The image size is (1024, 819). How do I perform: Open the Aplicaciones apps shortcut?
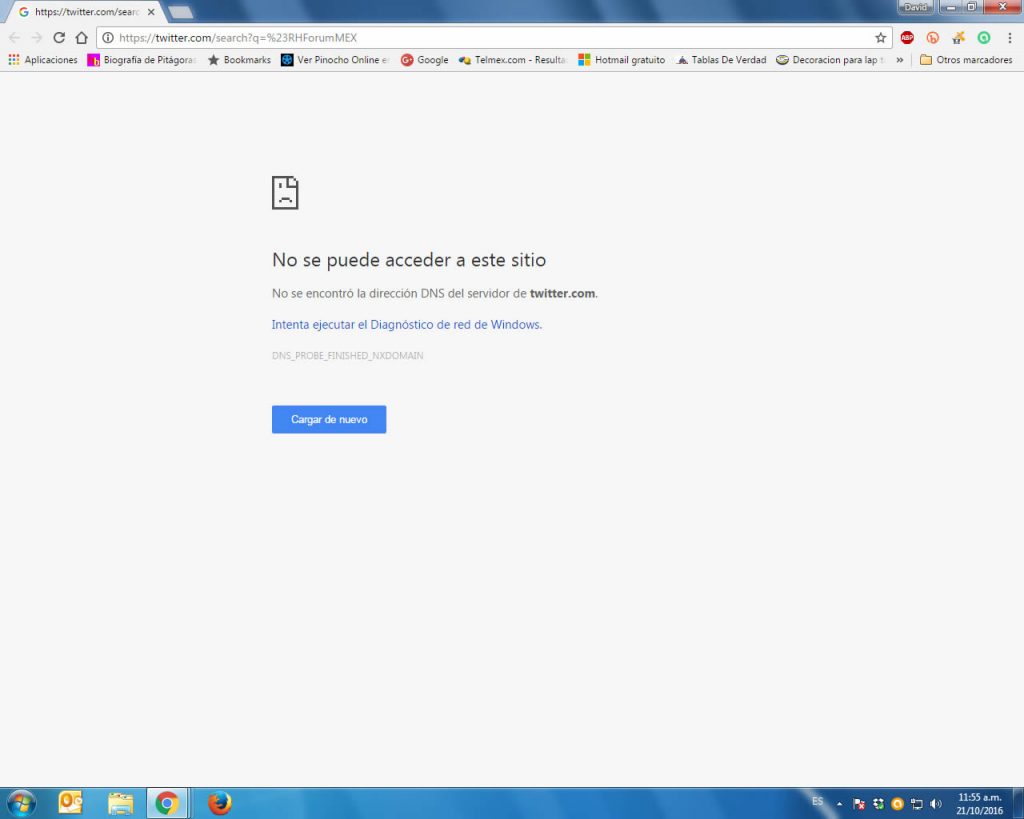[43, 59]
